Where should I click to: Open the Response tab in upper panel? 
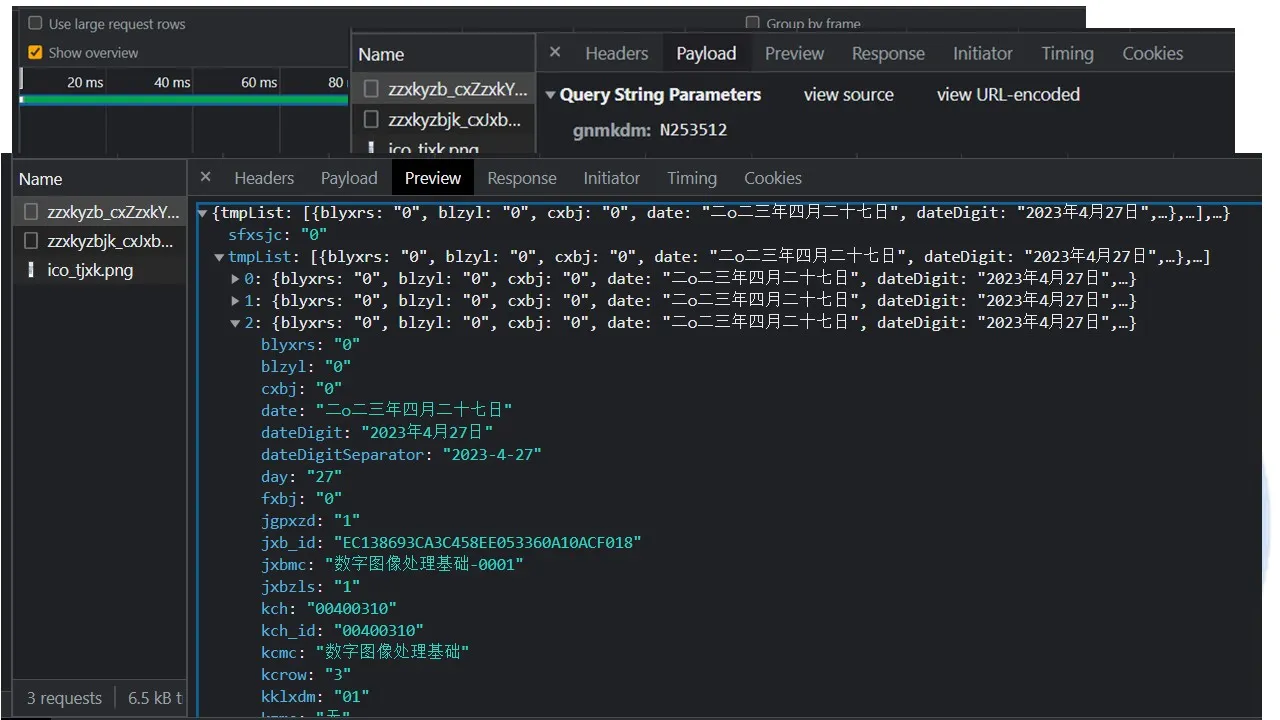pos(888,54)
